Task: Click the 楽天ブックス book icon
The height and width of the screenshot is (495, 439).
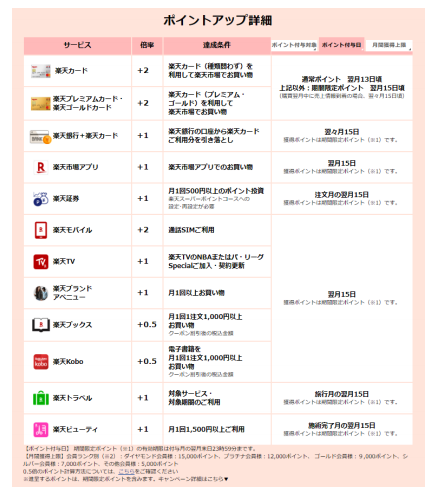Action: [41, 325]
